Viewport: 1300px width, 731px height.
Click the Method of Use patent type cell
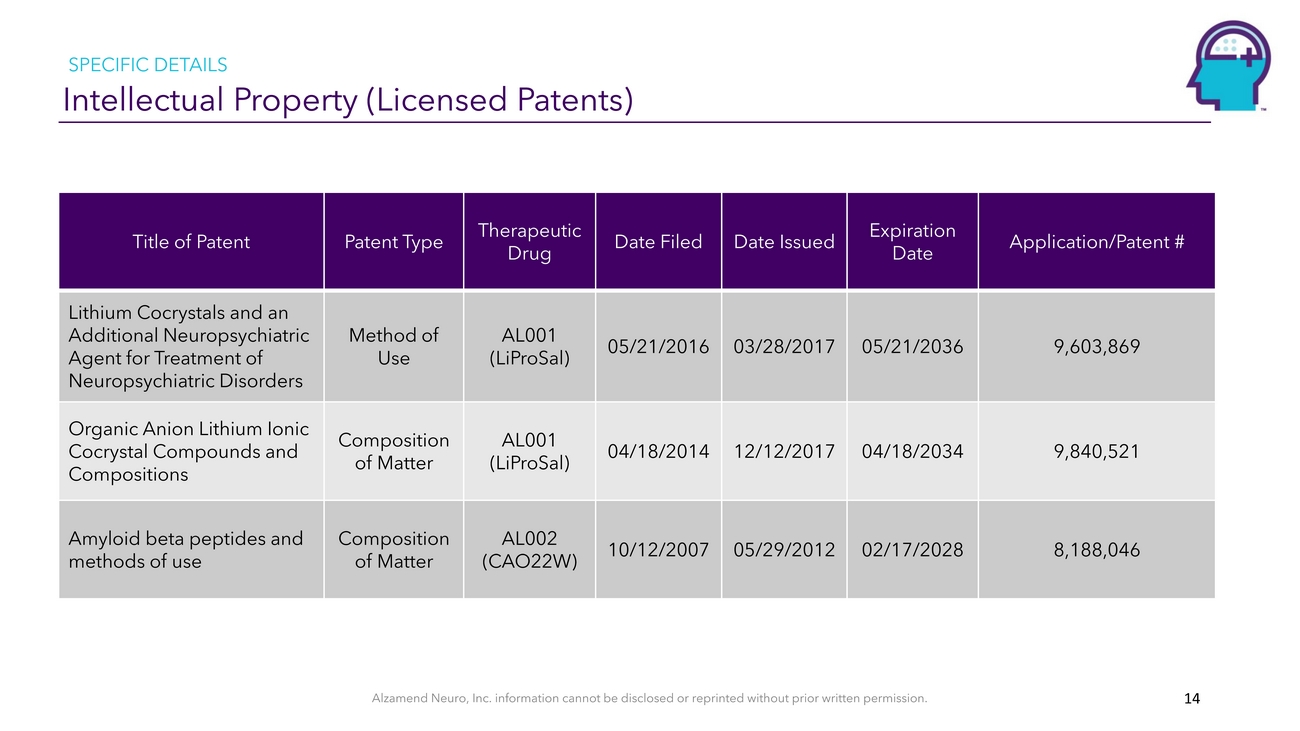pyautogui.click(x=393, y=347)
